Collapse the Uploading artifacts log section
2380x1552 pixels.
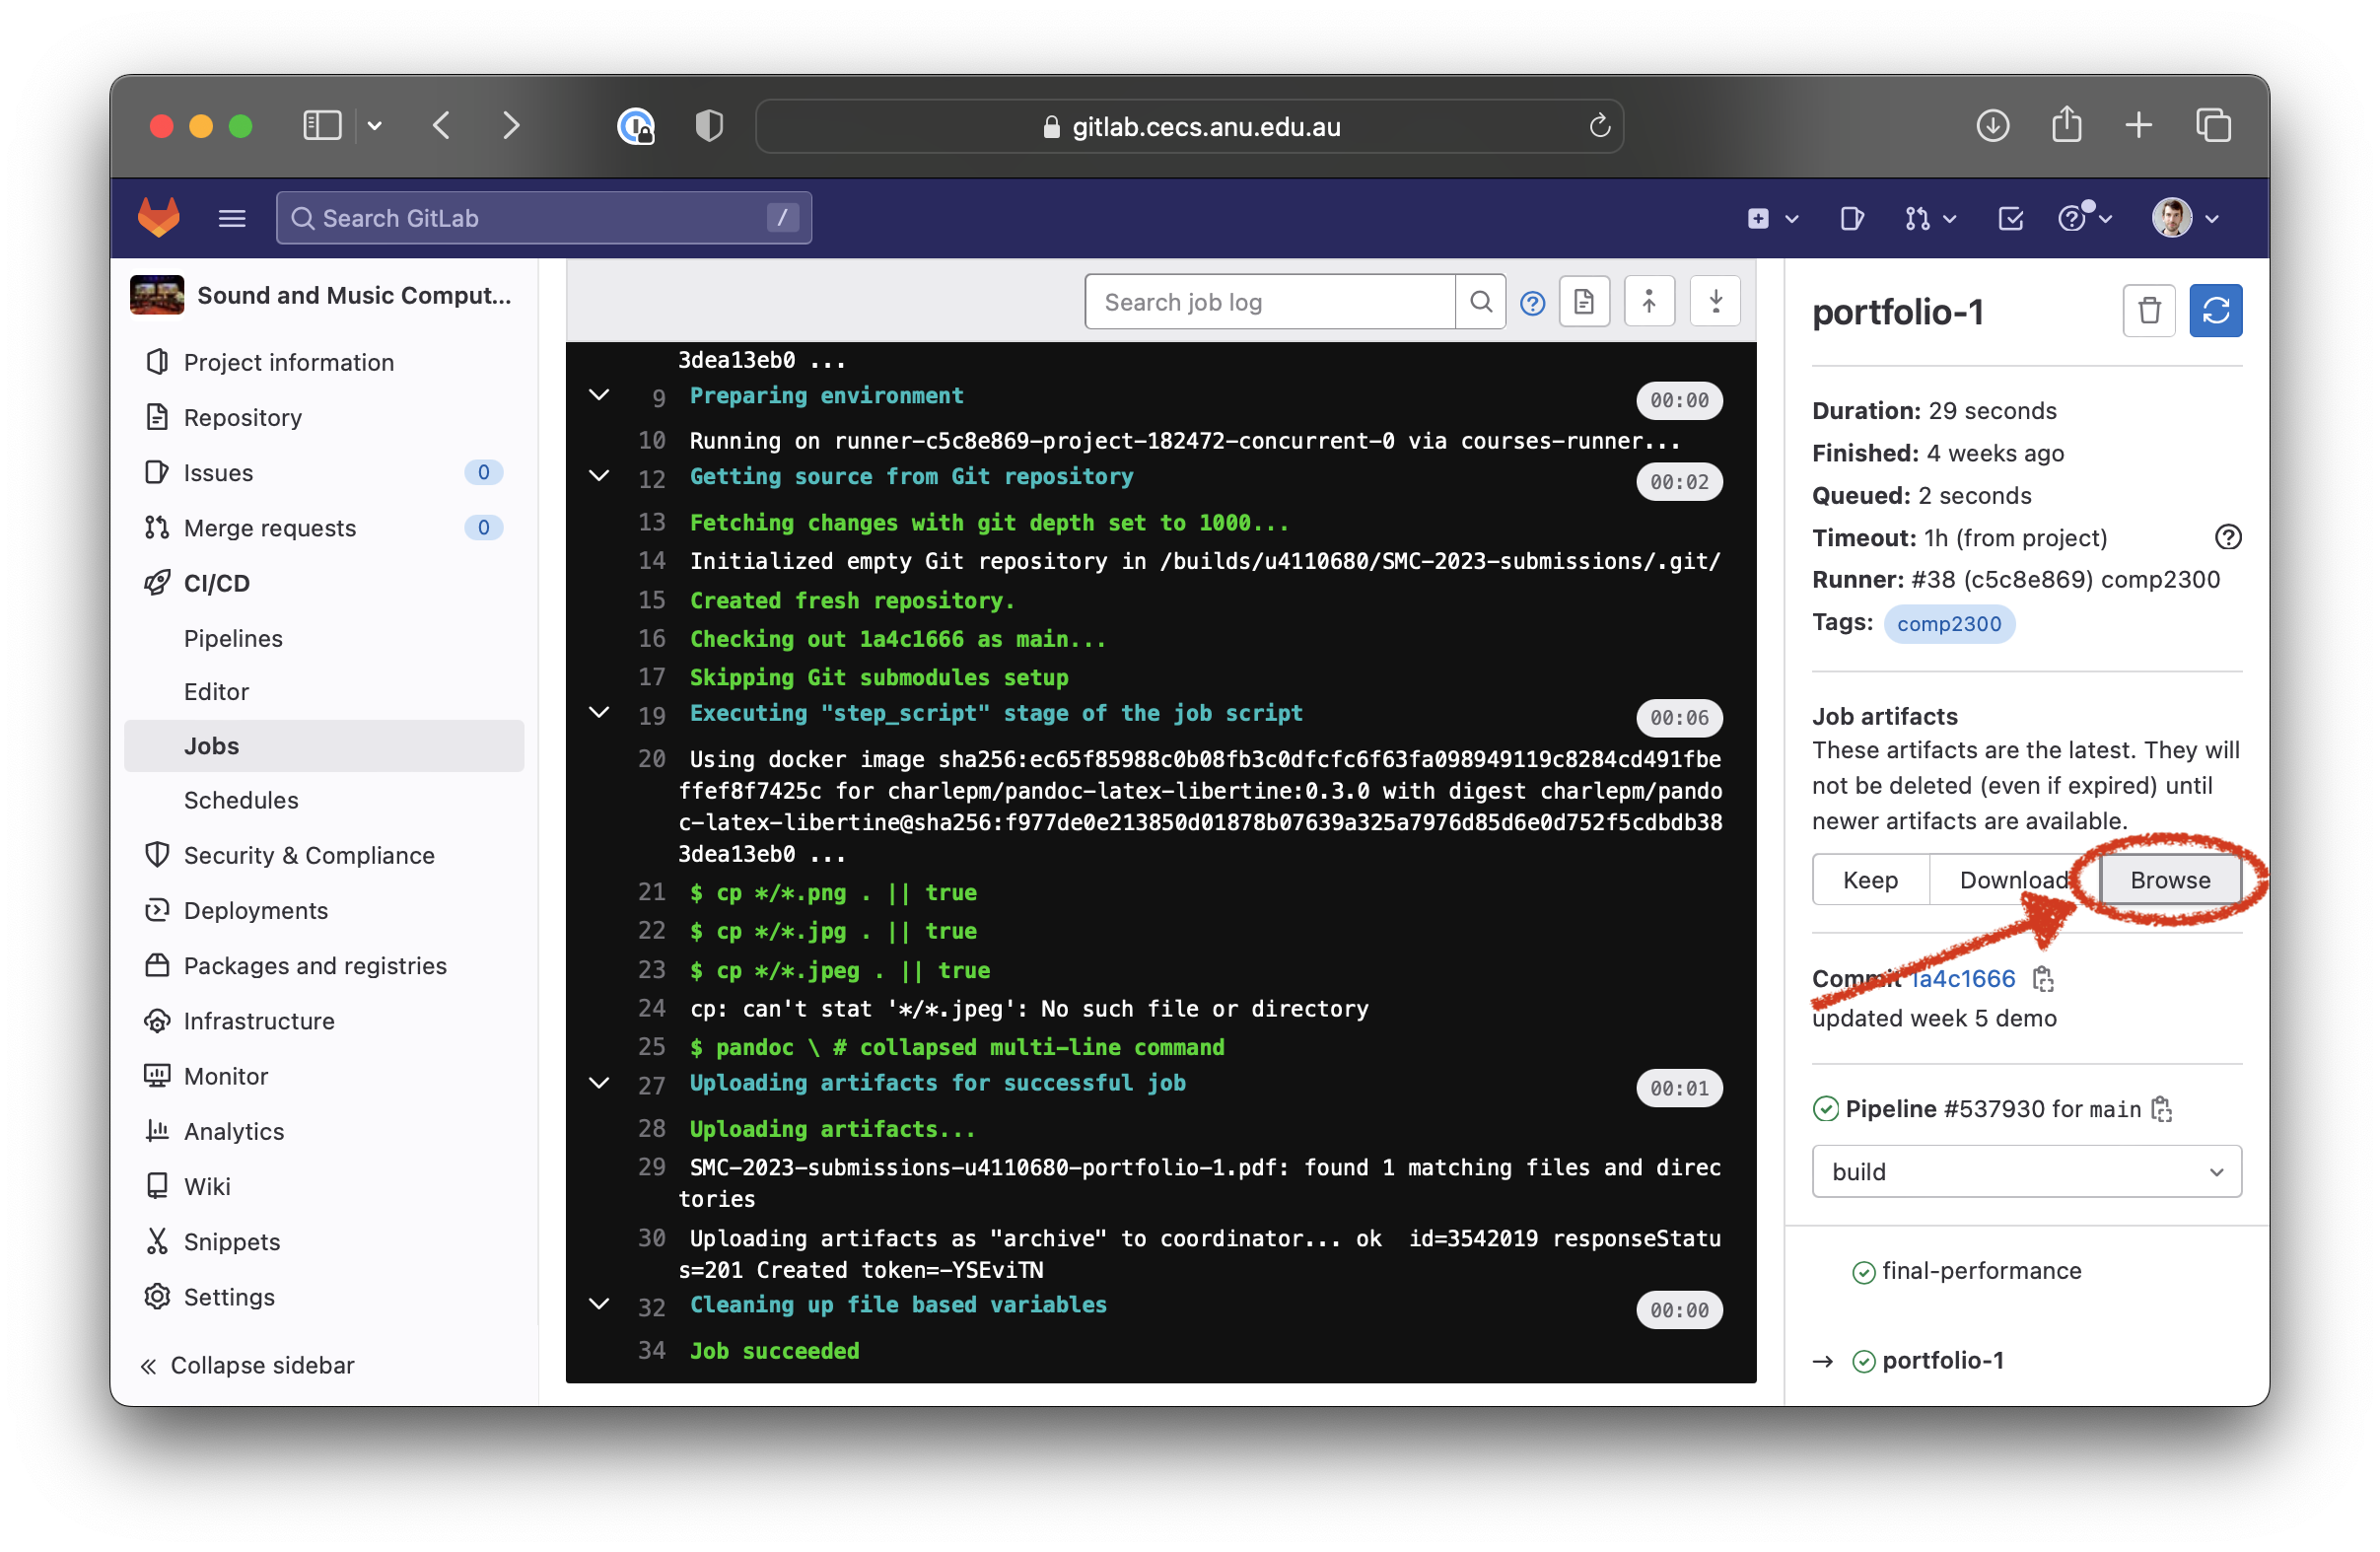pos(599,1083)
